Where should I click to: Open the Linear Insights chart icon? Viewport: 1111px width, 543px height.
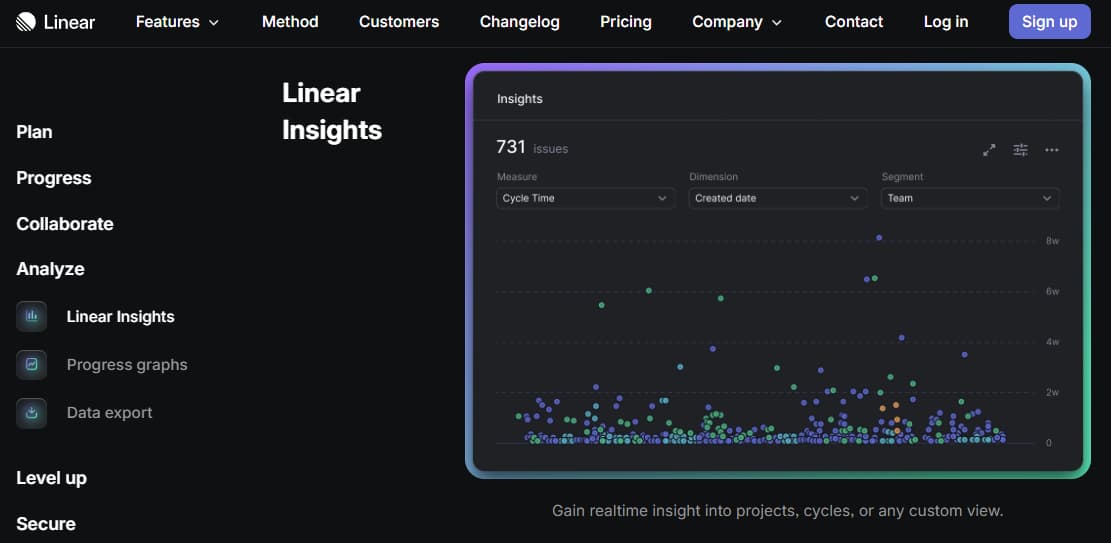31,316
